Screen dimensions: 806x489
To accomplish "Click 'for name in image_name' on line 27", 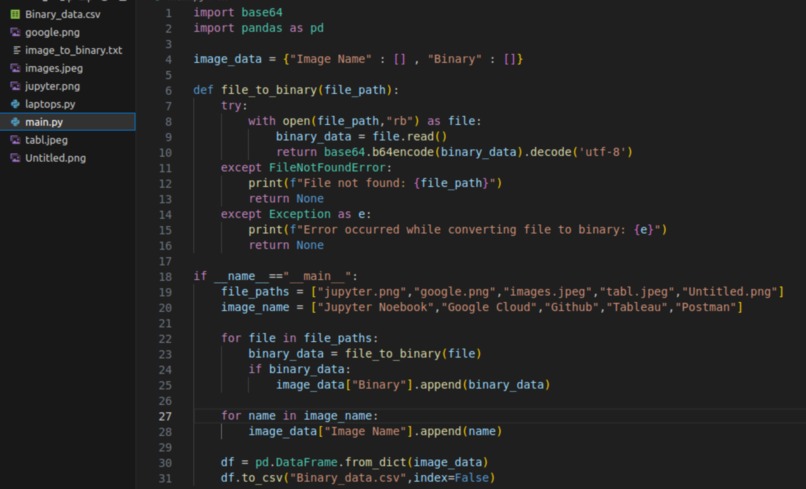I will coord(300,415).
